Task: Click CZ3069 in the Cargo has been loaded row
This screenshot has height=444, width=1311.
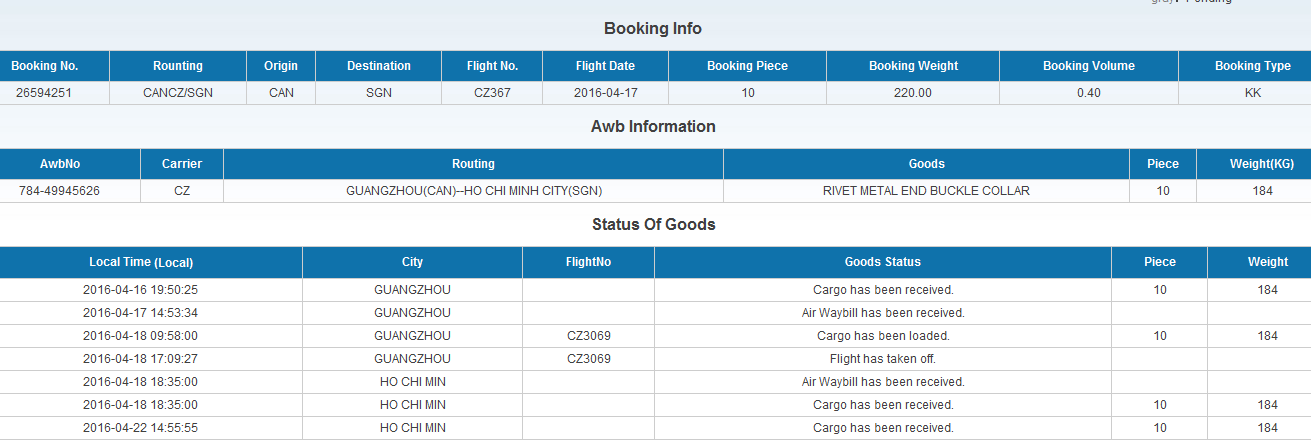Action: pos(588,336)
